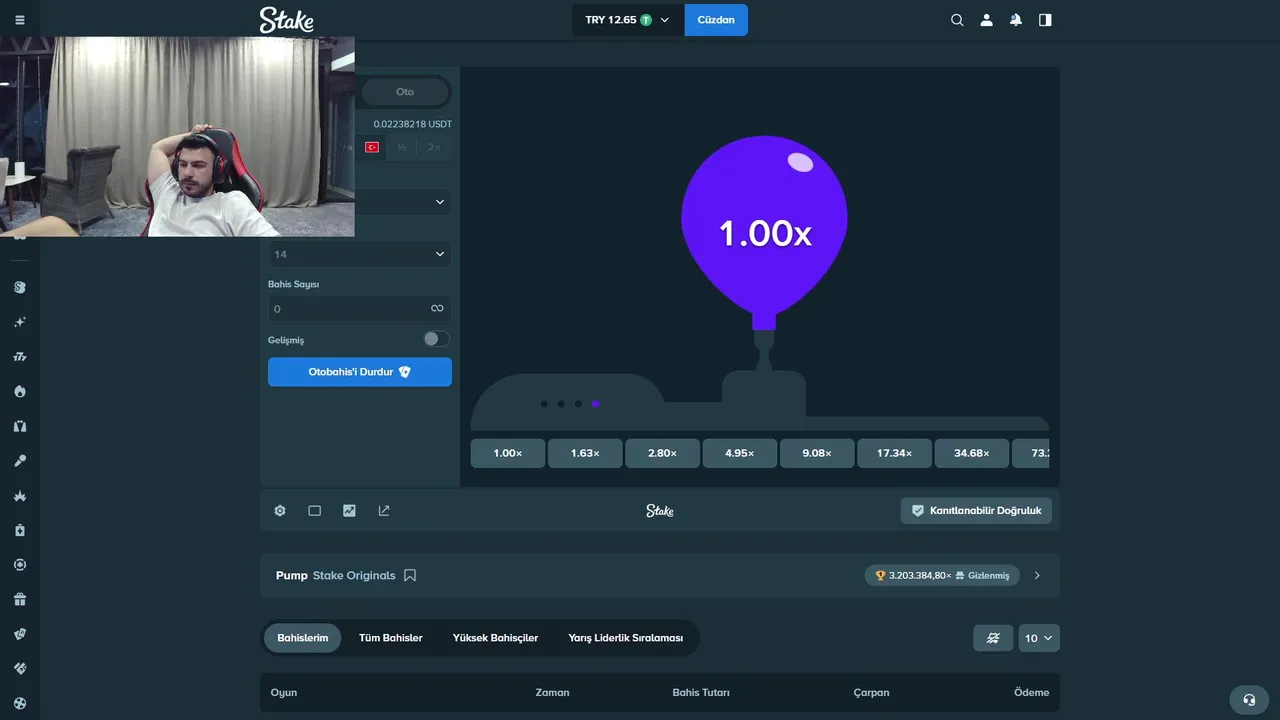The image size is (1280, 720).
Task: Click the 4.95× multiplier tile
Action: pos(740,453)
